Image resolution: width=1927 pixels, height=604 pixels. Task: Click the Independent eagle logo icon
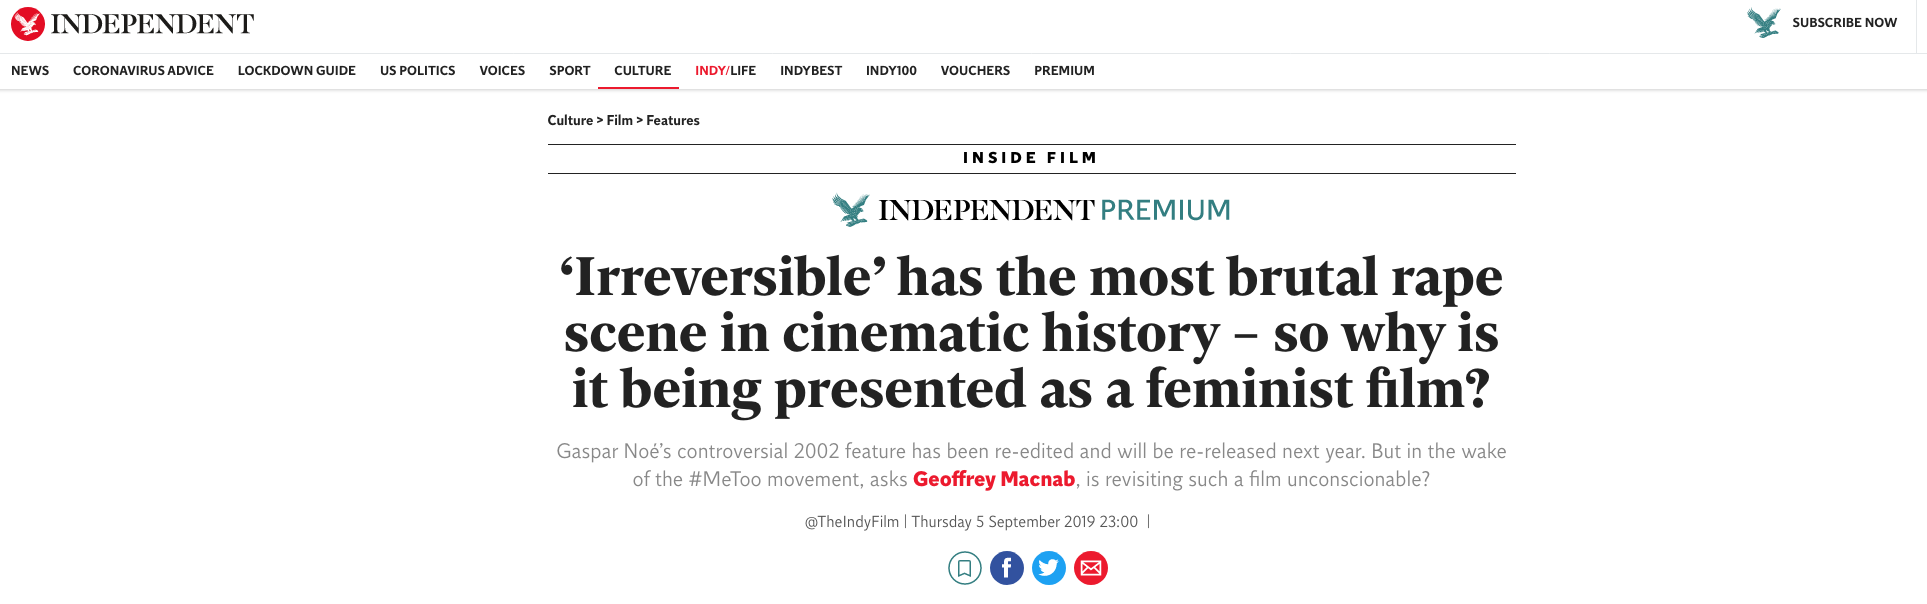tap(28, 23)
